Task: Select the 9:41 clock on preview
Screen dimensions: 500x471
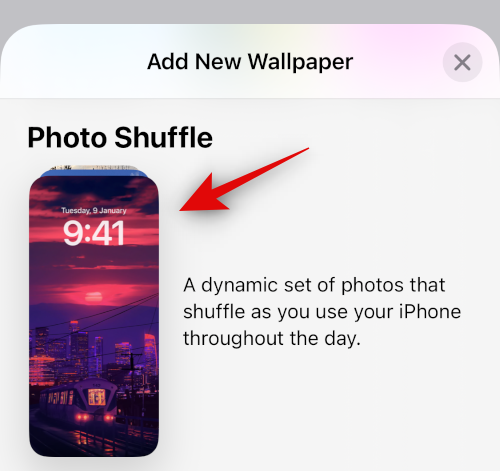Action: pyautogui.click(x=94, y=233)
